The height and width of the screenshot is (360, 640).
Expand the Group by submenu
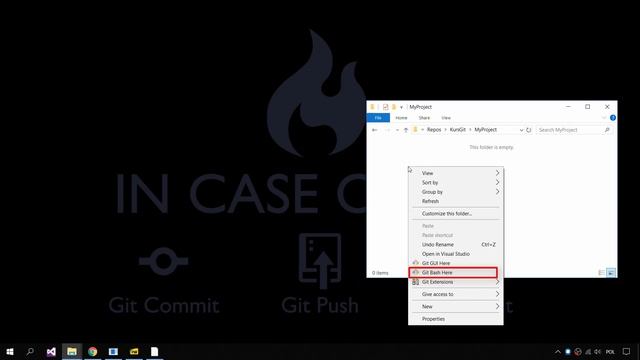pyautogui.click(x=456, y=192)
